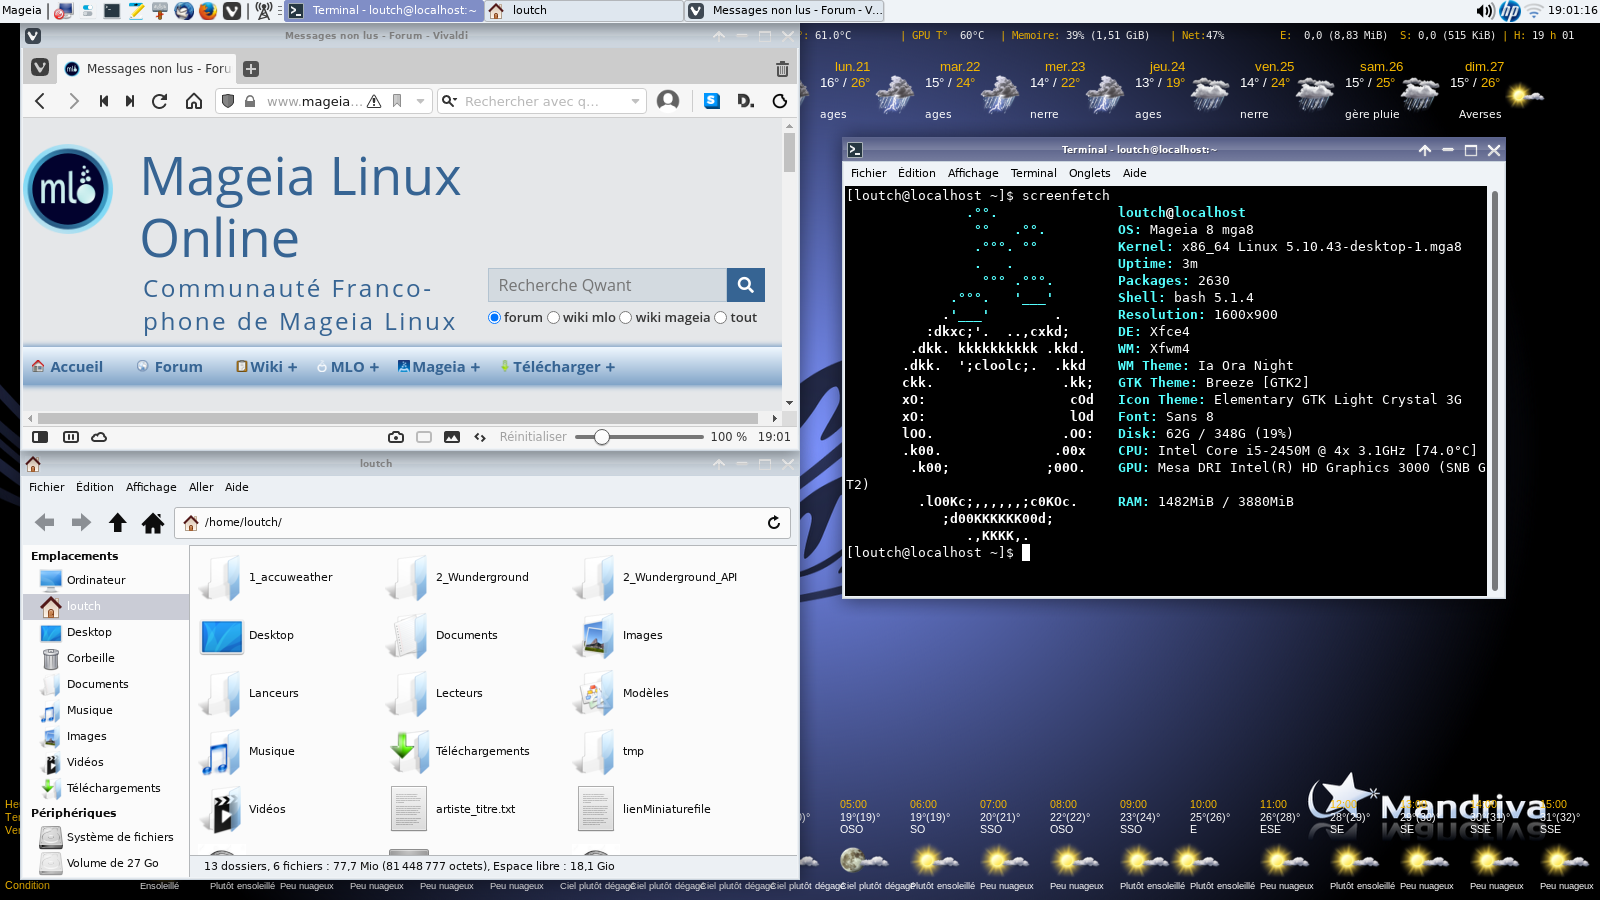The image size is (1600, 900).
Task: Open the closed tabs trash in Vivaldi
Action: (782, 69)
